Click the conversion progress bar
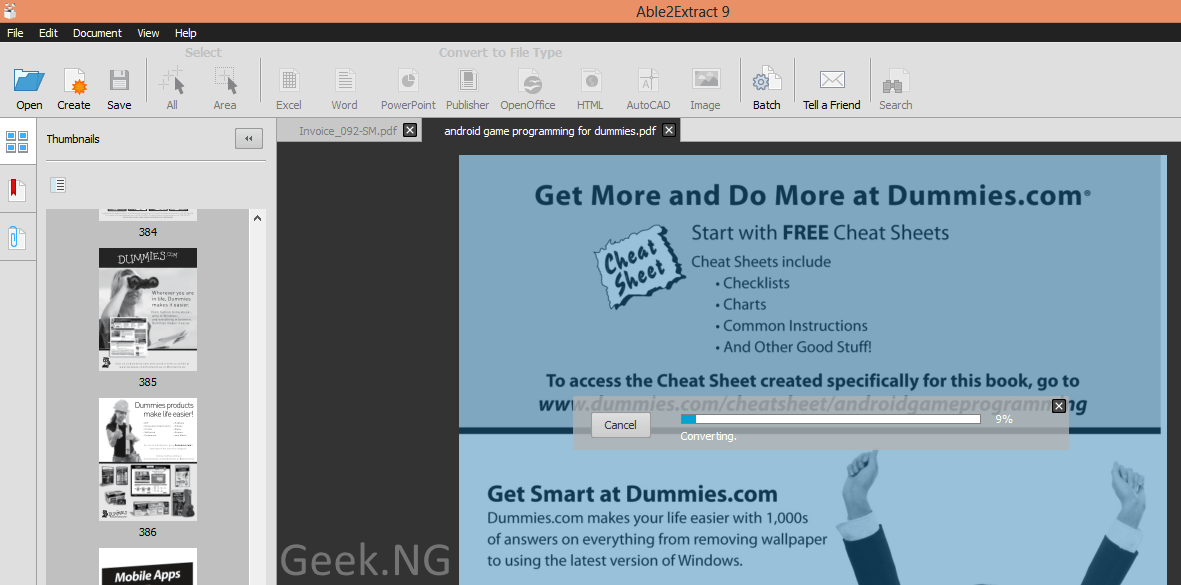 tap(831, 419)
